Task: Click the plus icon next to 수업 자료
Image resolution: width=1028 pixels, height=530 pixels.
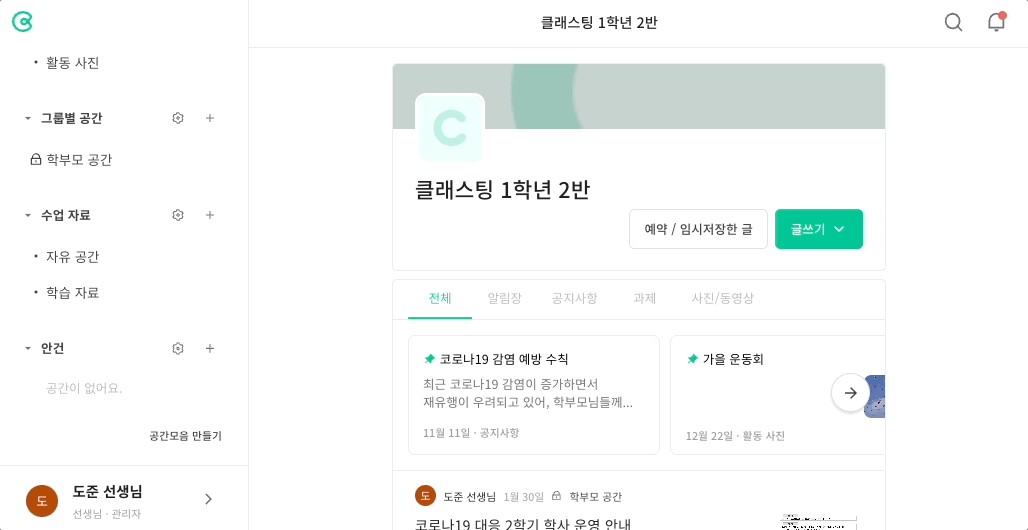Action: click(210, 215)
